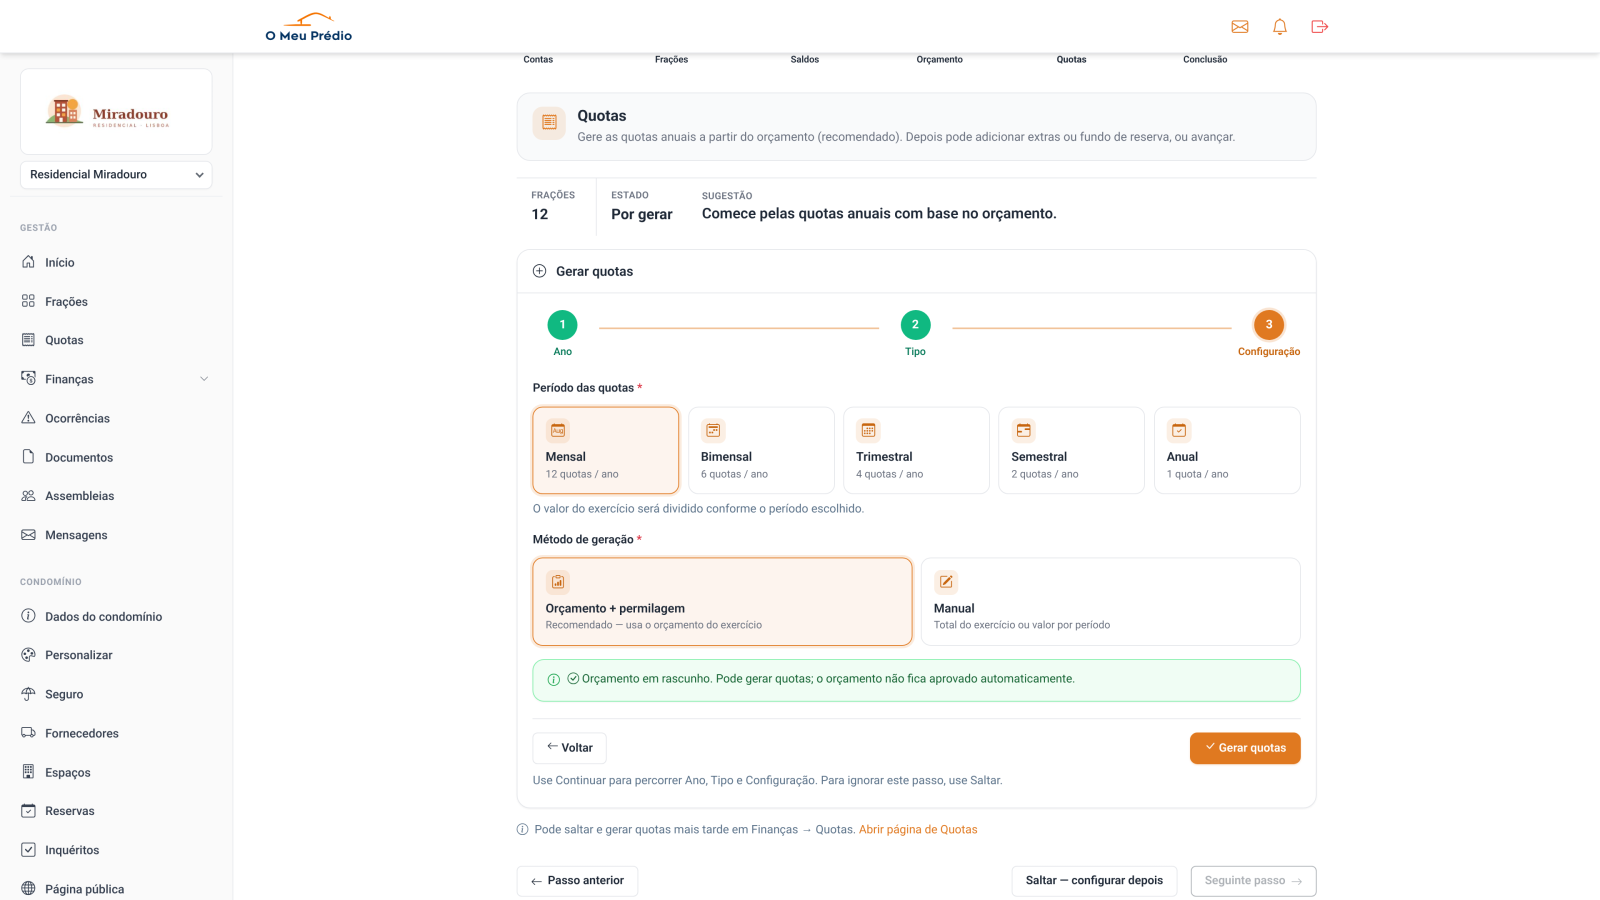This screenshot has height=900, width=1600.
Task: Click the Miradouro condominium logo thumbnail
Action: click(x=116, y=111)
